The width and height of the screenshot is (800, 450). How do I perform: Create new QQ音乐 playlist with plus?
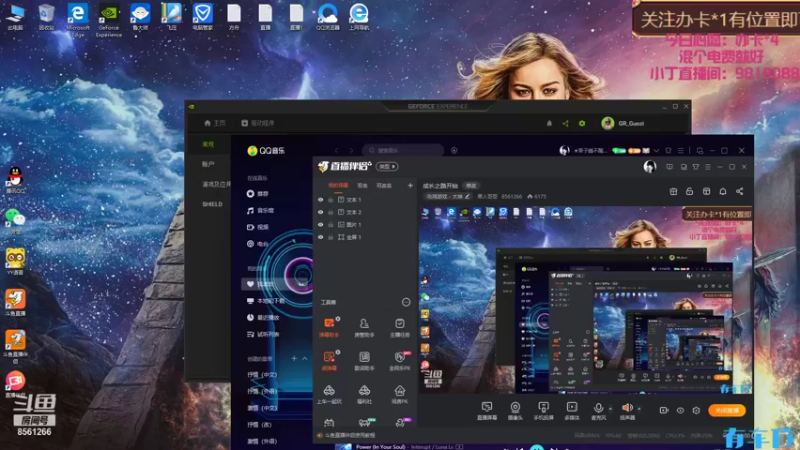294,359
